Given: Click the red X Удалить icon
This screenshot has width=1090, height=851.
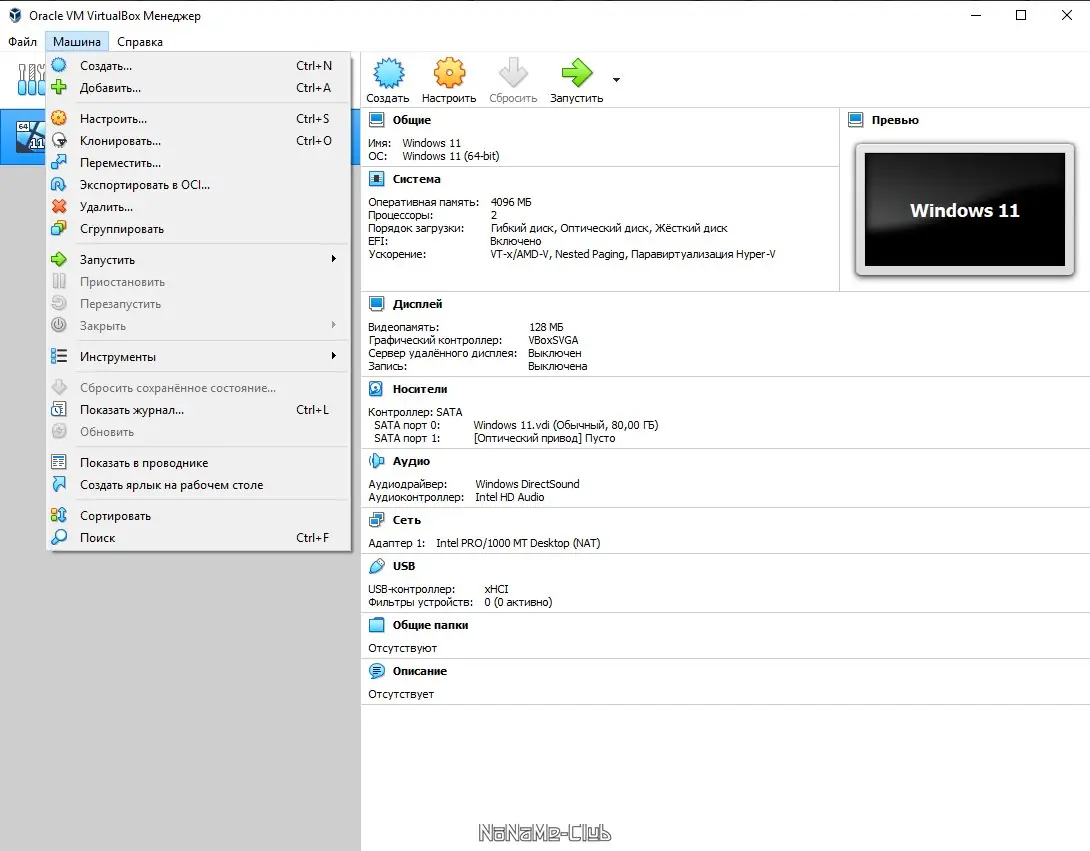Looking at the screenshot, I should (59, 206).
